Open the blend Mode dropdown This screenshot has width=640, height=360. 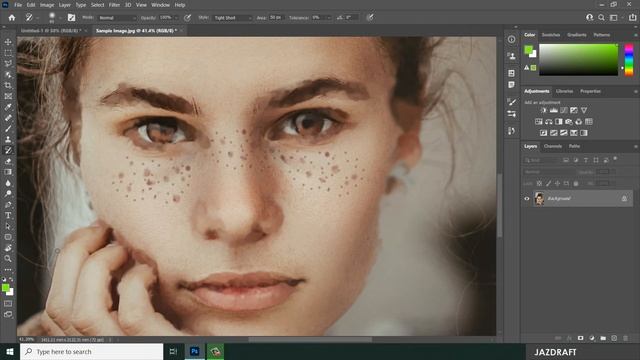(118, 18)
